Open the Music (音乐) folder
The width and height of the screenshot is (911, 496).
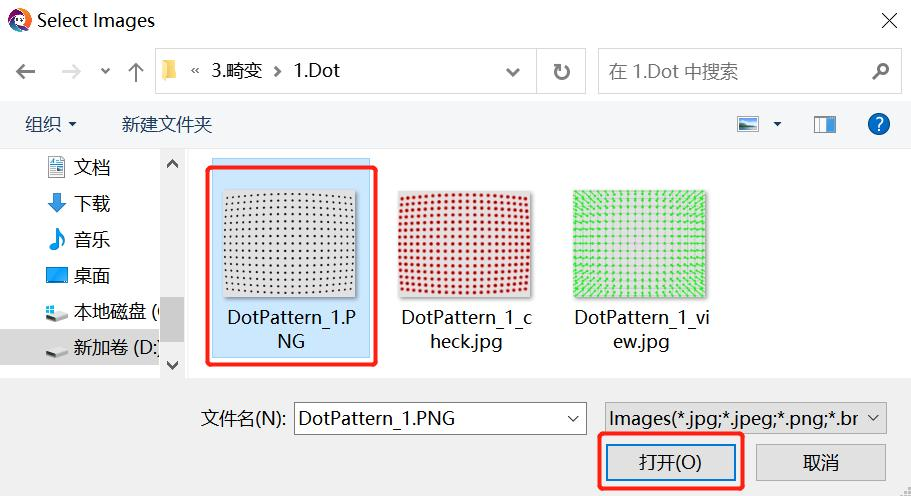[91, 240]
